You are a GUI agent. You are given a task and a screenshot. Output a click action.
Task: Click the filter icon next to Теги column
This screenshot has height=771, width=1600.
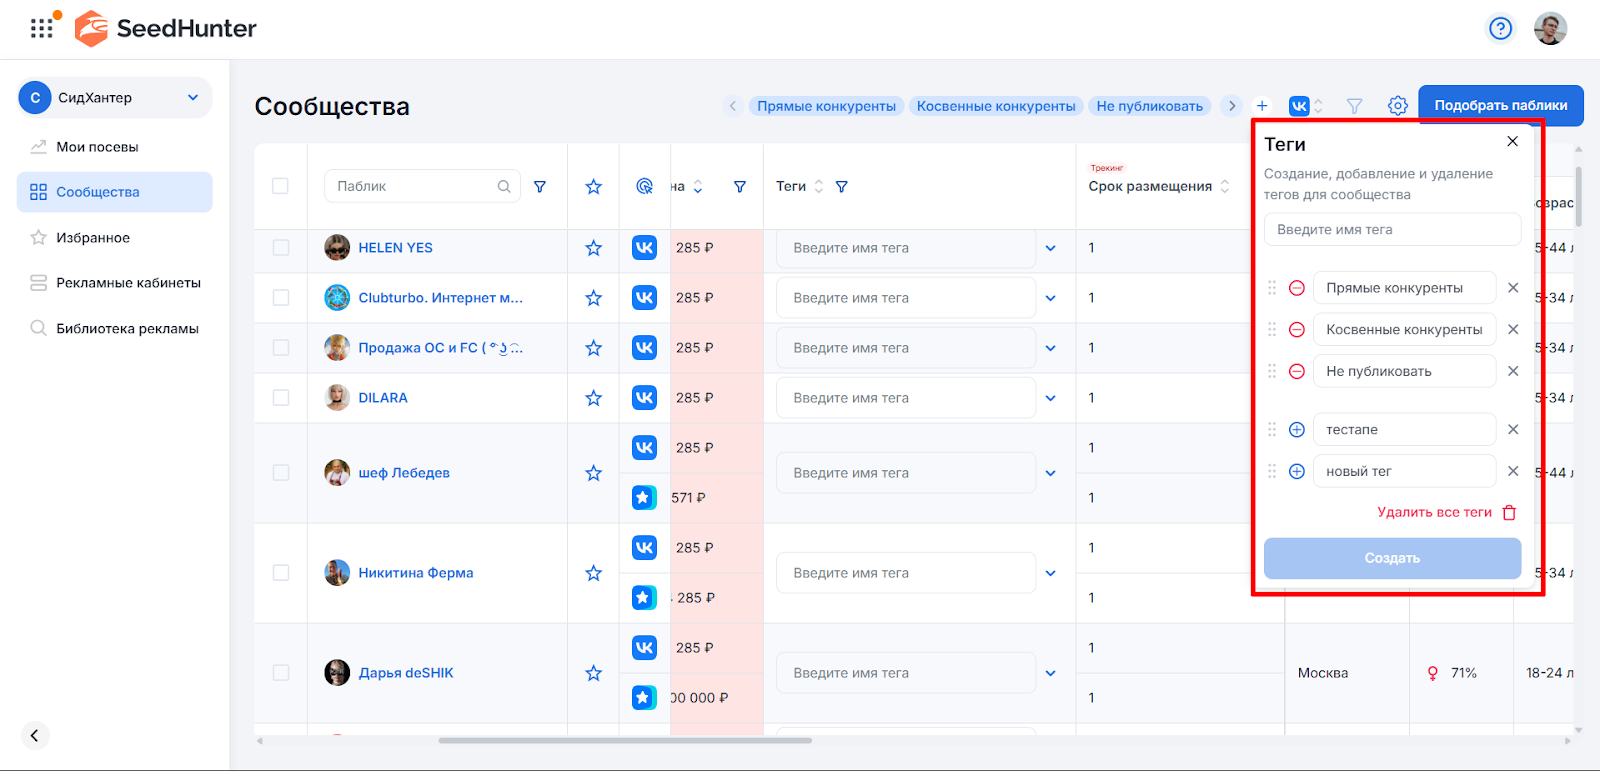tap(842, 187)
